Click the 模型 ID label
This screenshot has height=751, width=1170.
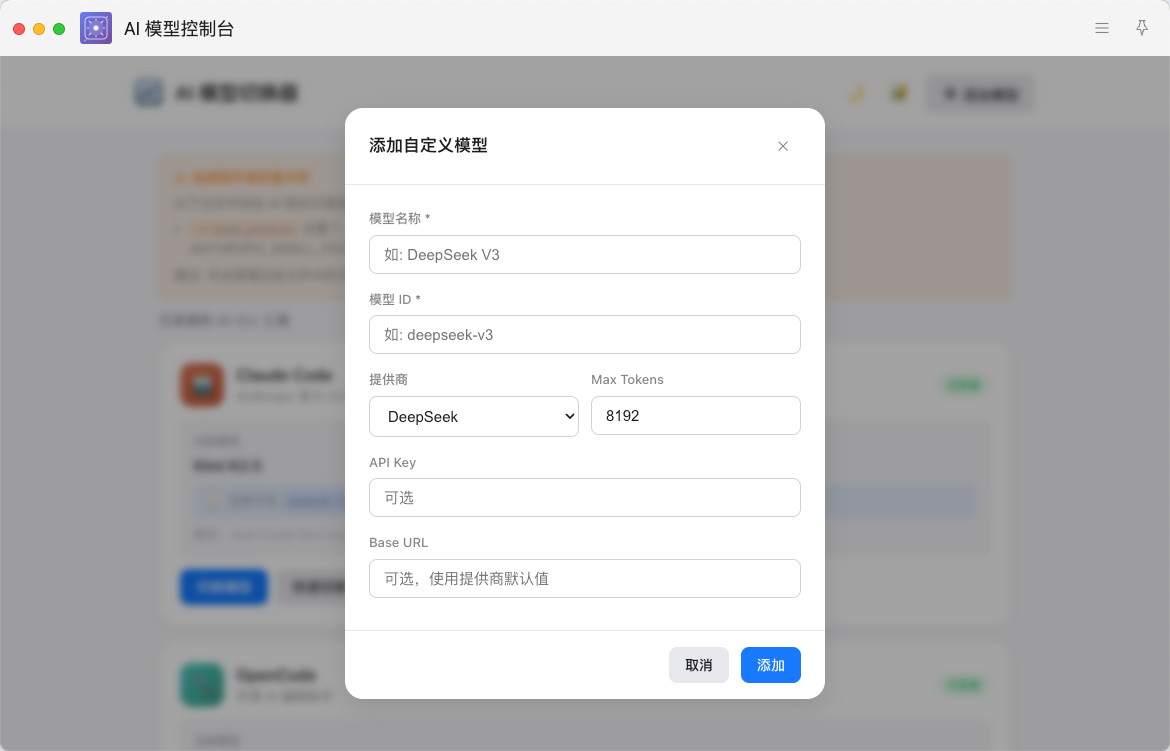coord(395,299)
